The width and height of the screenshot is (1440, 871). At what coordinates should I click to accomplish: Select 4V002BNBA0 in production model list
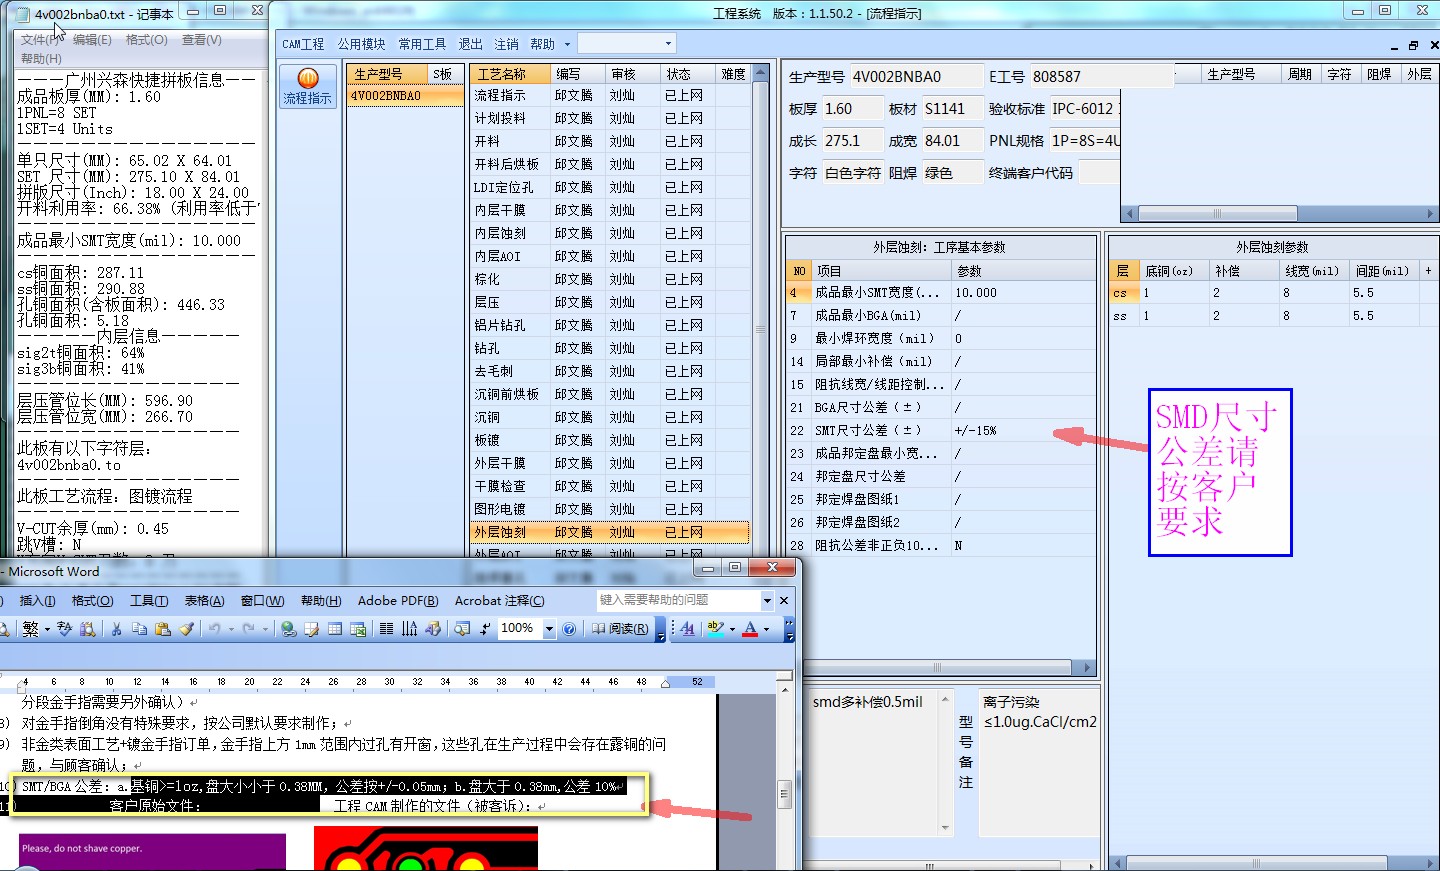405,96
